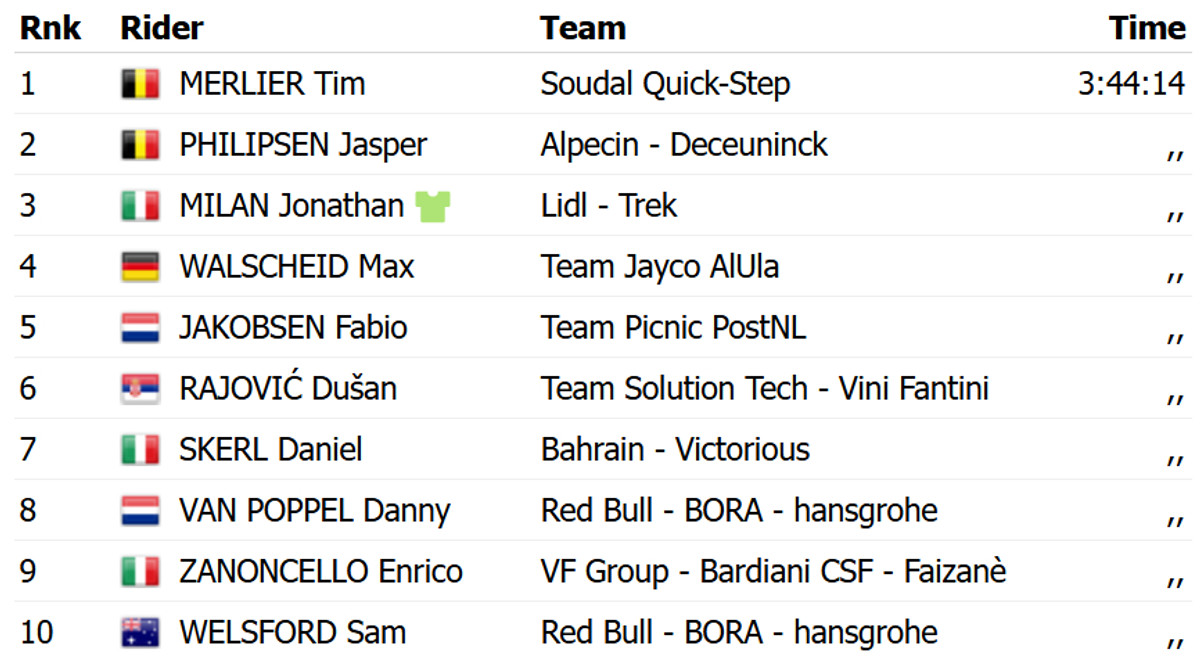The height and width of the screenshot is (661, 1200).
Task: Open the Soudal Quick-Step team page
Action: 665,84
